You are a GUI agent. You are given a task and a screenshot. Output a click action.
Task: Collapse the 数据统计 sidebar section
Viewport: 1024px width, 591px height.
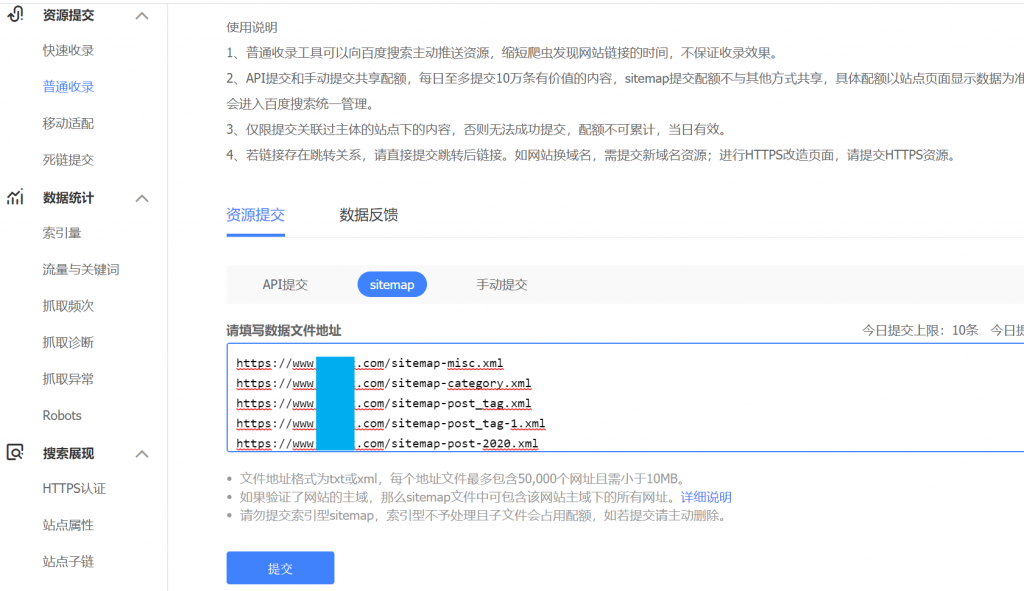(142, 198)
